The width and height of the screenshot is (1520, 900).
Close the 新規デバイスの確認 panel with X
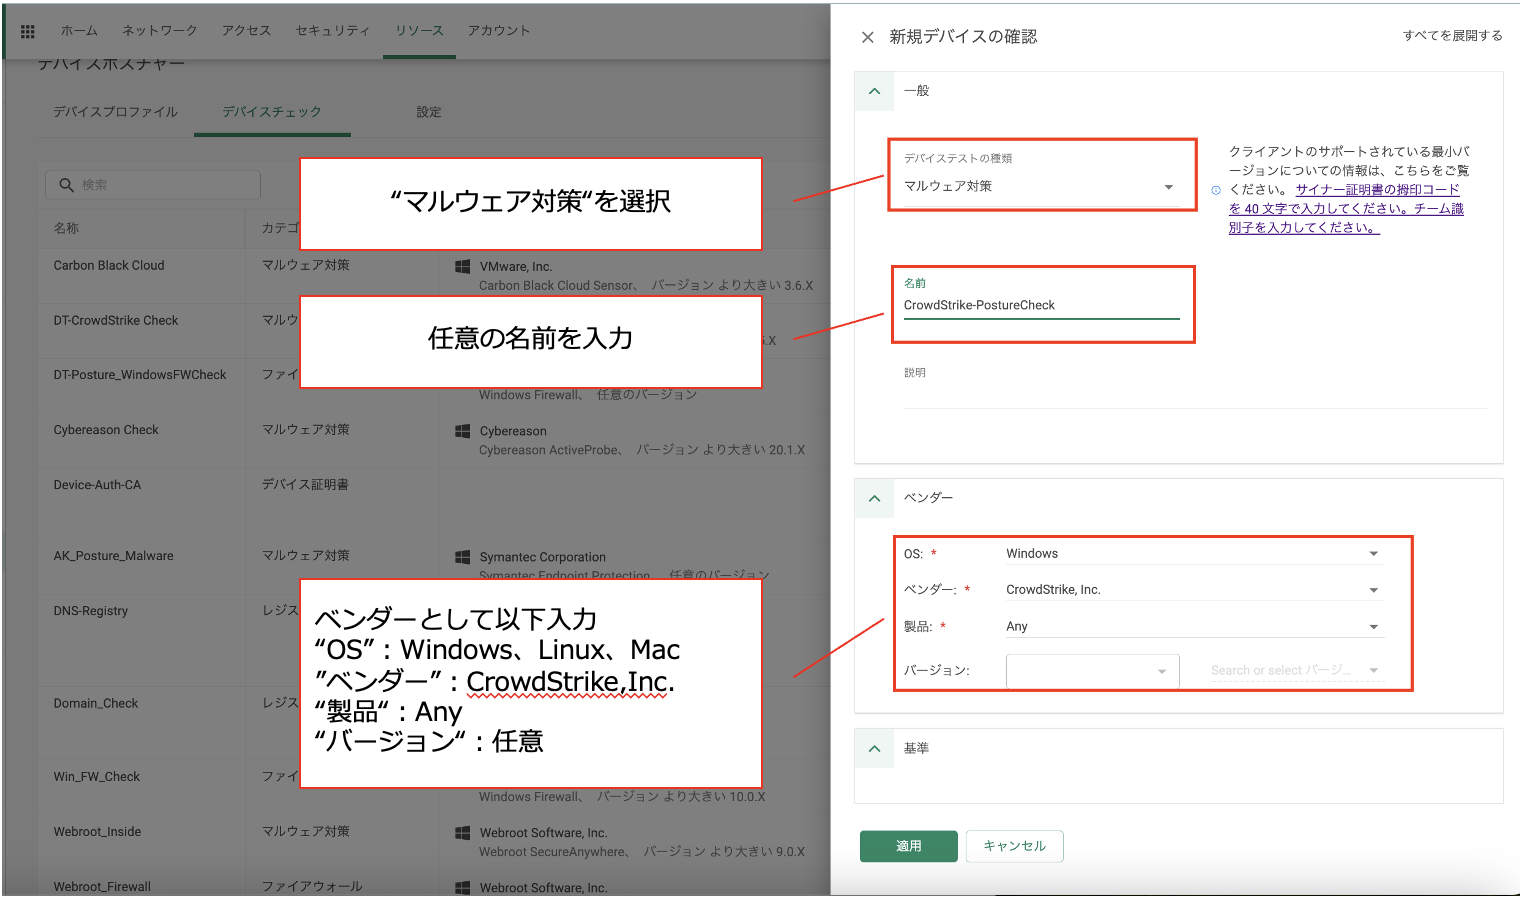(867, 37)
